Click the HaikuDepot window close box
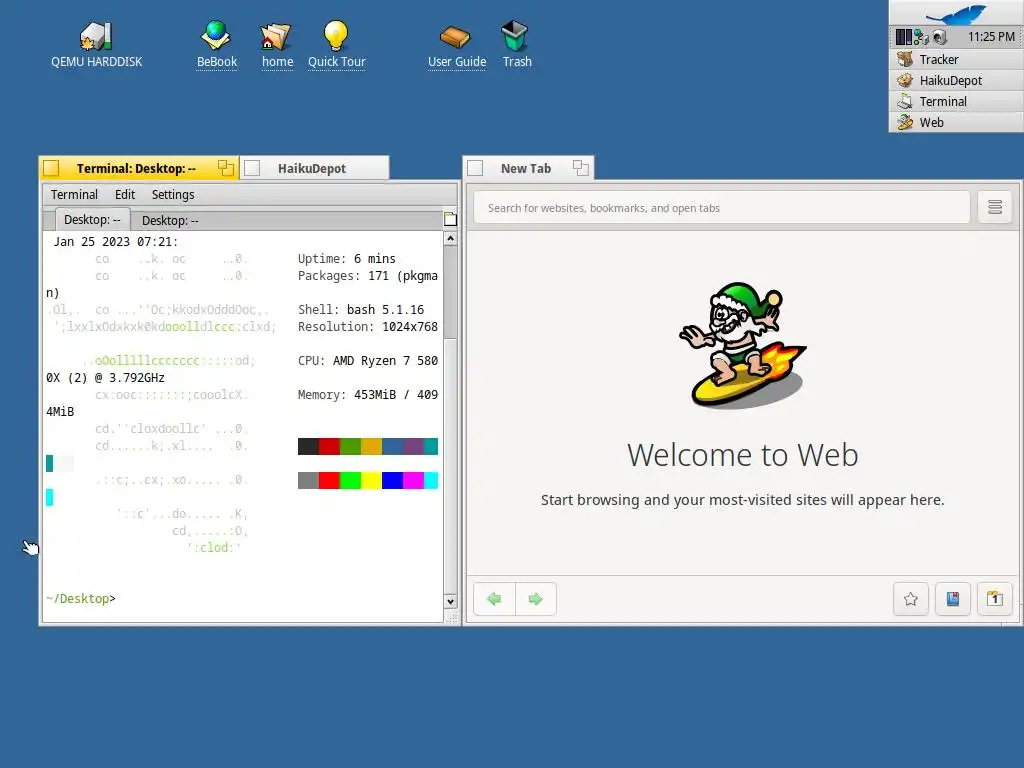This screenshot has width=1024, height=768. pos(252,168)
